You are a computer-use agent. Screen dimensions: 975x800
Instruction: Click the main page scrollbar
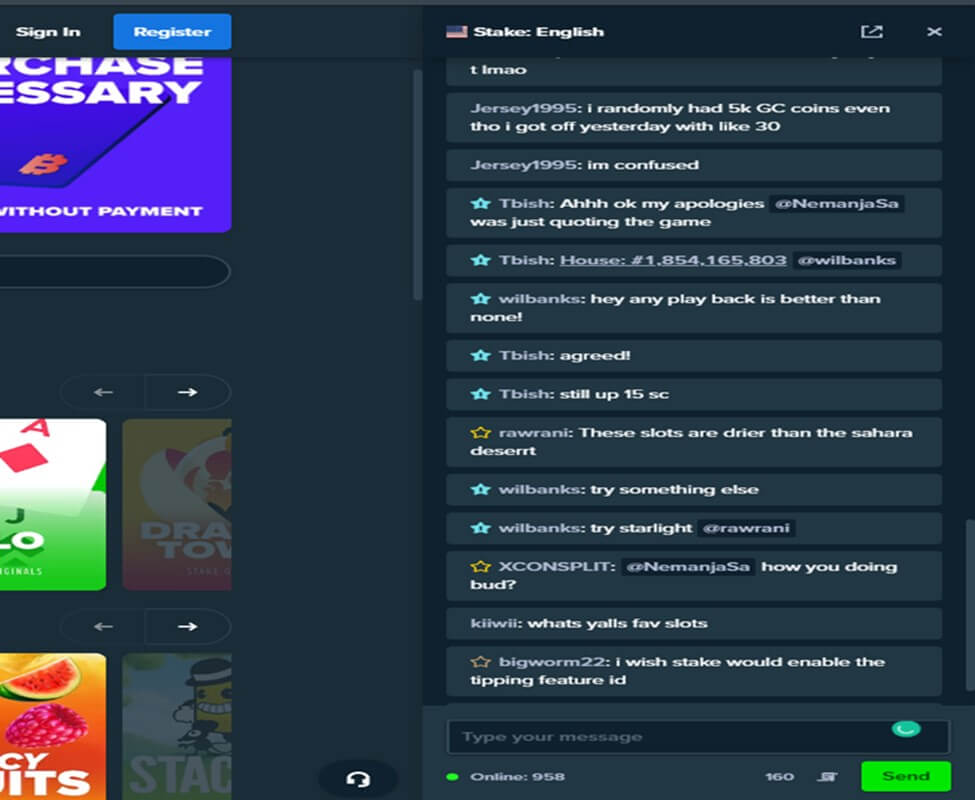pyautogui.click(x=417, y=185)
